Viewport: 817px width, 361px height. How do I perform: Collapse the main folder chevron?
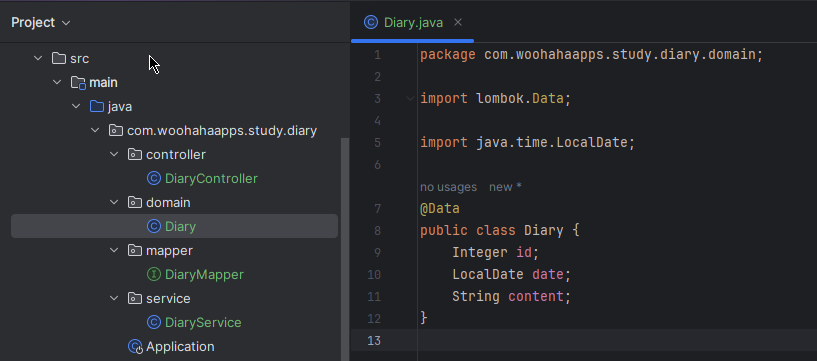click(57, 82)
